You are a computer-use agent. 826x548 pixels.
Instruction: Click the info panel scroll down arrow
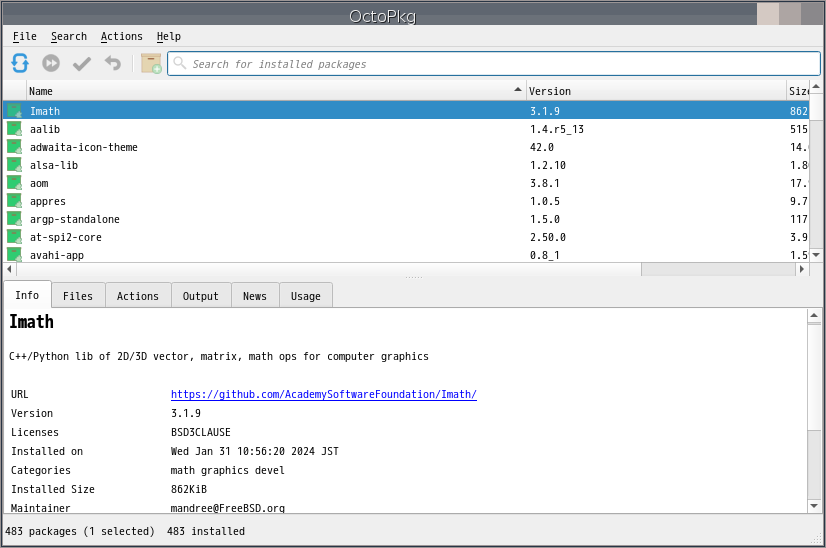pos(814,506)
